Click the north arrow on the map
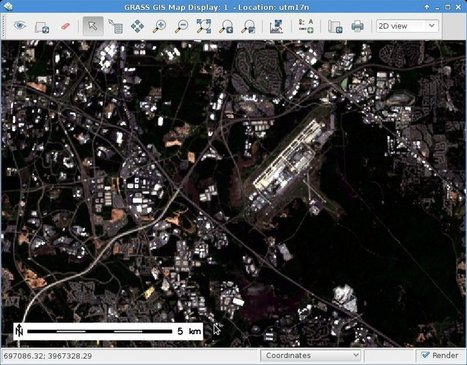The height and width of the screenshot is (365, 467). click(x=19, y=331)
